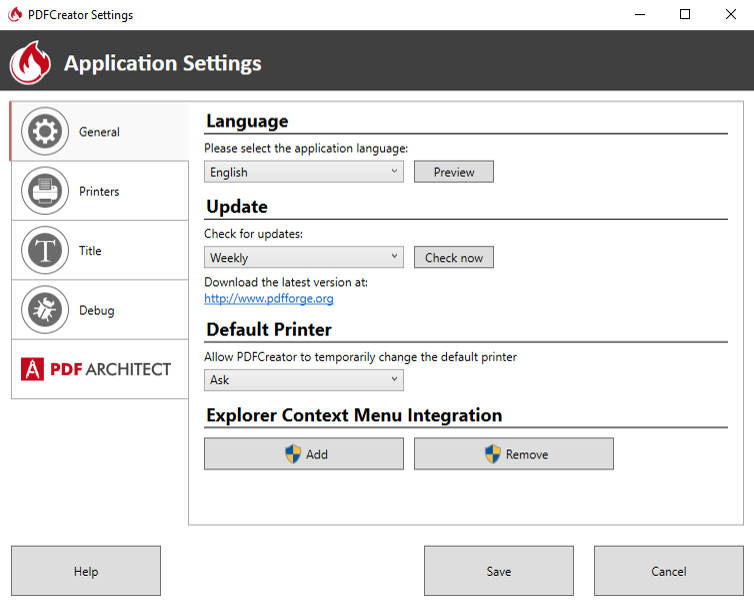Add Explorer context menu integration
754x605 pixels.
click(x=303, y=454)
